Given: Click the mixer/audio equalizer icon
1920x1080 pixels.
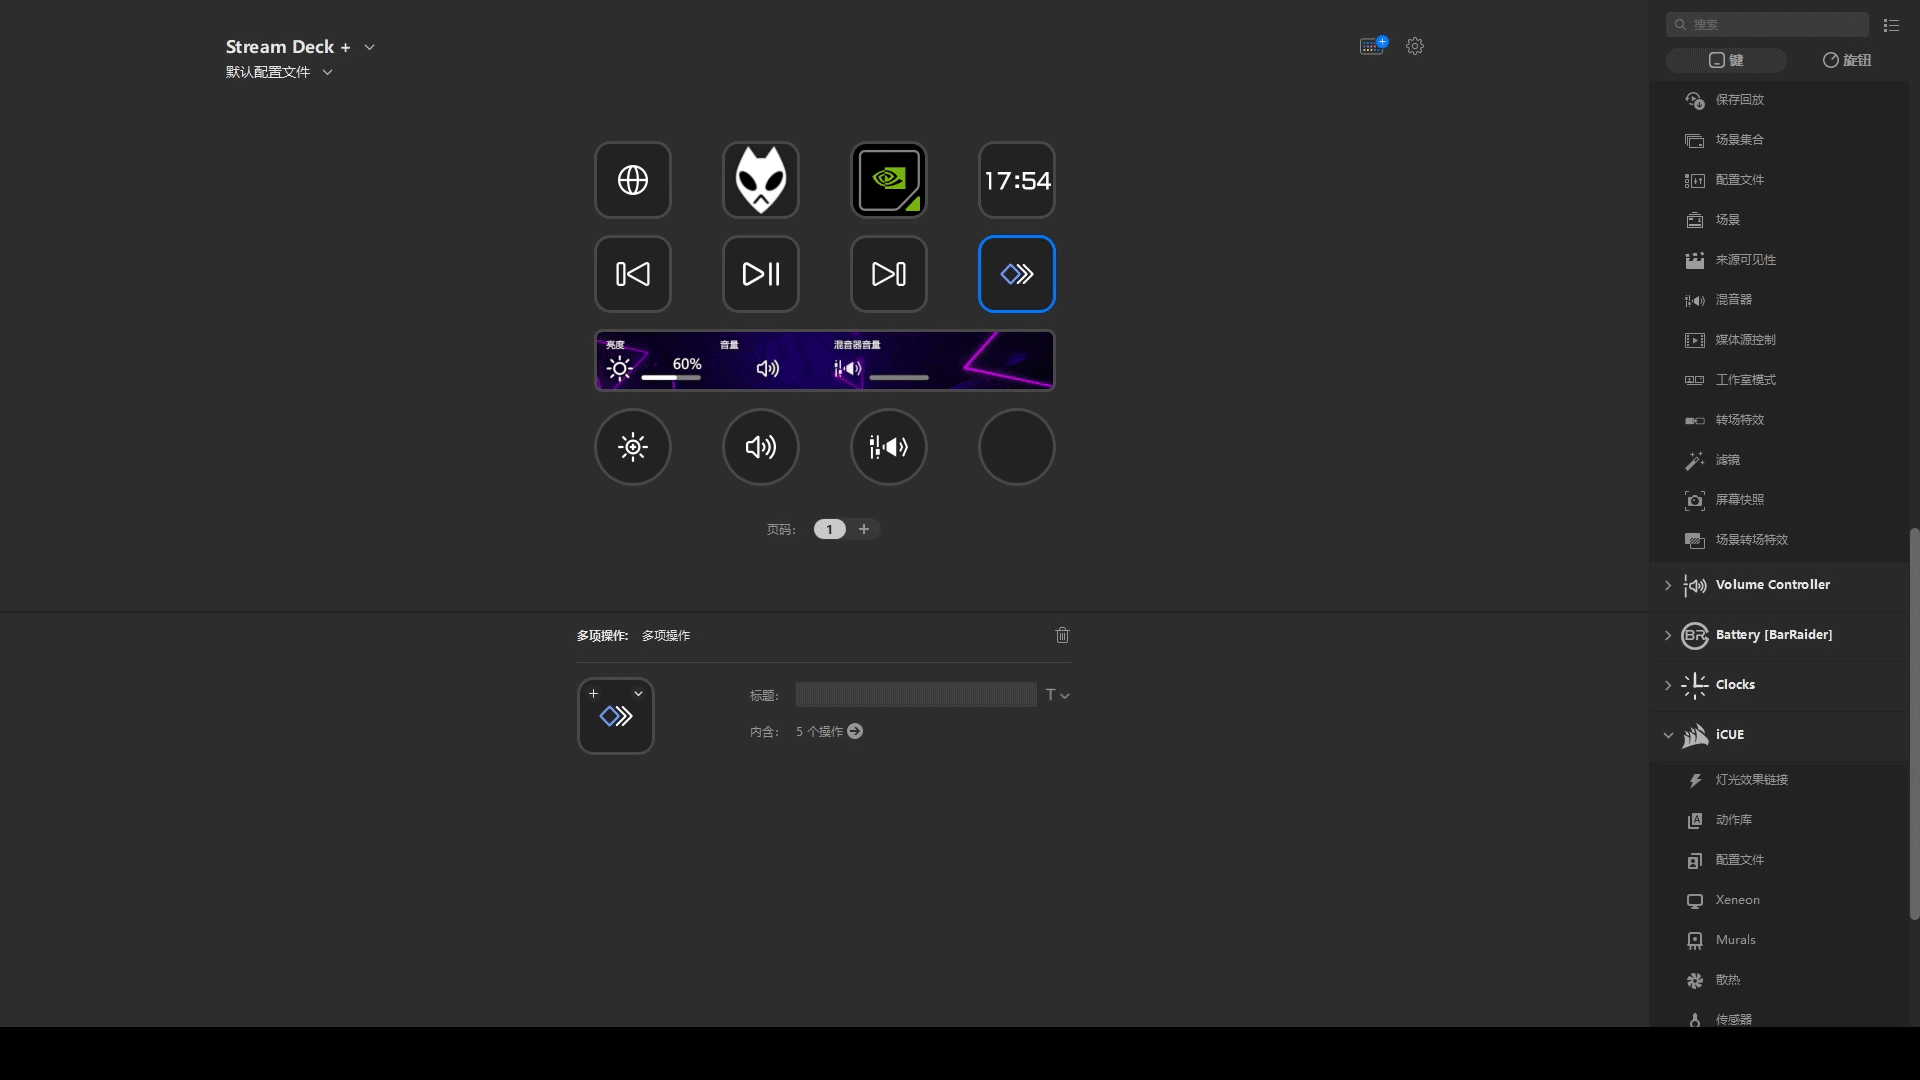Looking at the screenshot, I should pyautogui.click(x=889, y=447).
